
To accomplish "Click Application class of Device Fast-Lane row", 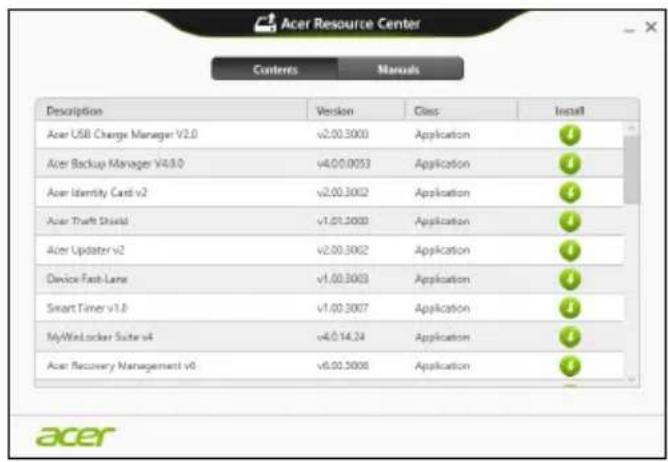I will [x=442, y=280].
